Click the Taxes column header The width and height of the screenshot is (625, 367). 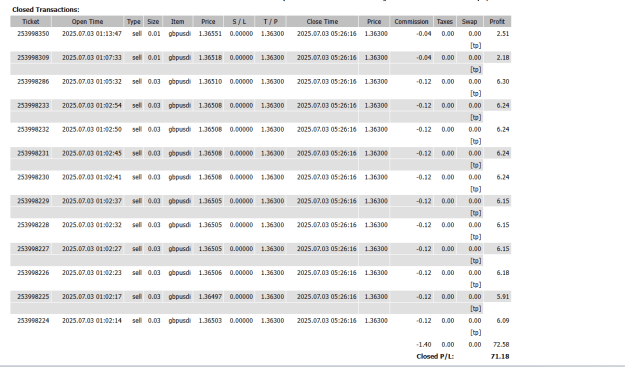point(444,22)
